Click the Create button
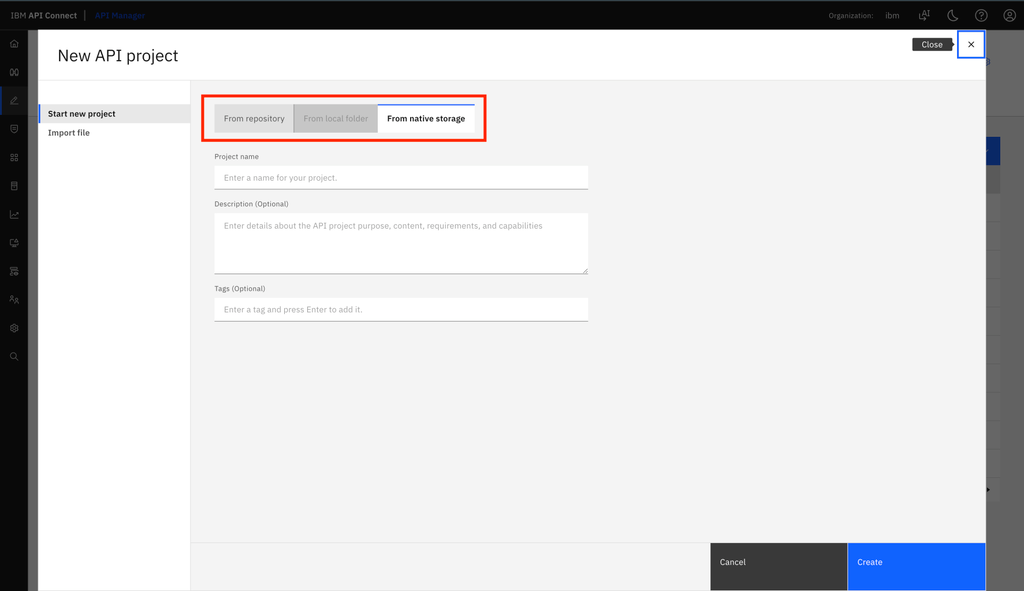 tap(916, 566)
